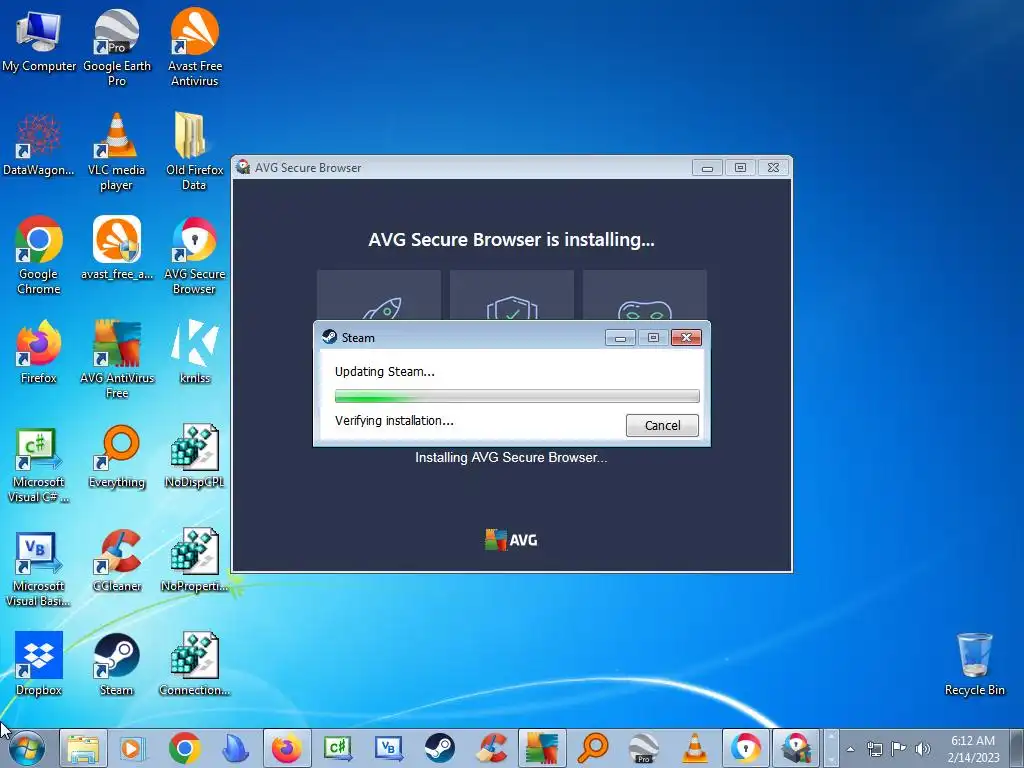Select the Dropbox desktop shortcut
This screenshot has width=1024, height=768.
coord(39,664)
